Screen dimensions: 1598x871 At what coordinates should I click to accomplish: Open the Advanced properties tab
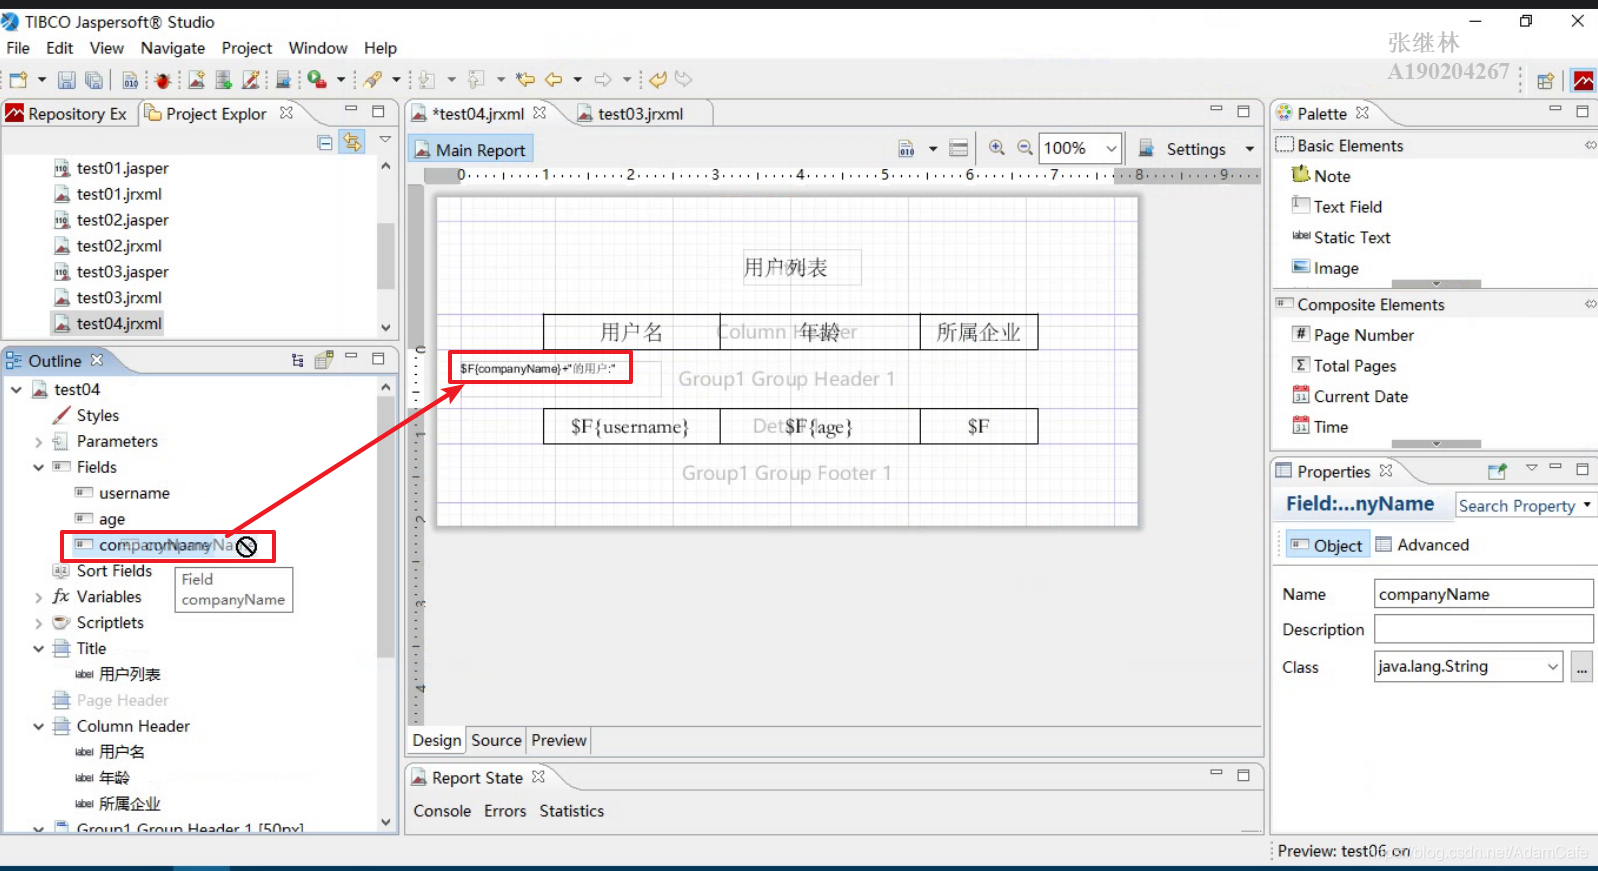pyautogui.click(x=1422, y=545)
